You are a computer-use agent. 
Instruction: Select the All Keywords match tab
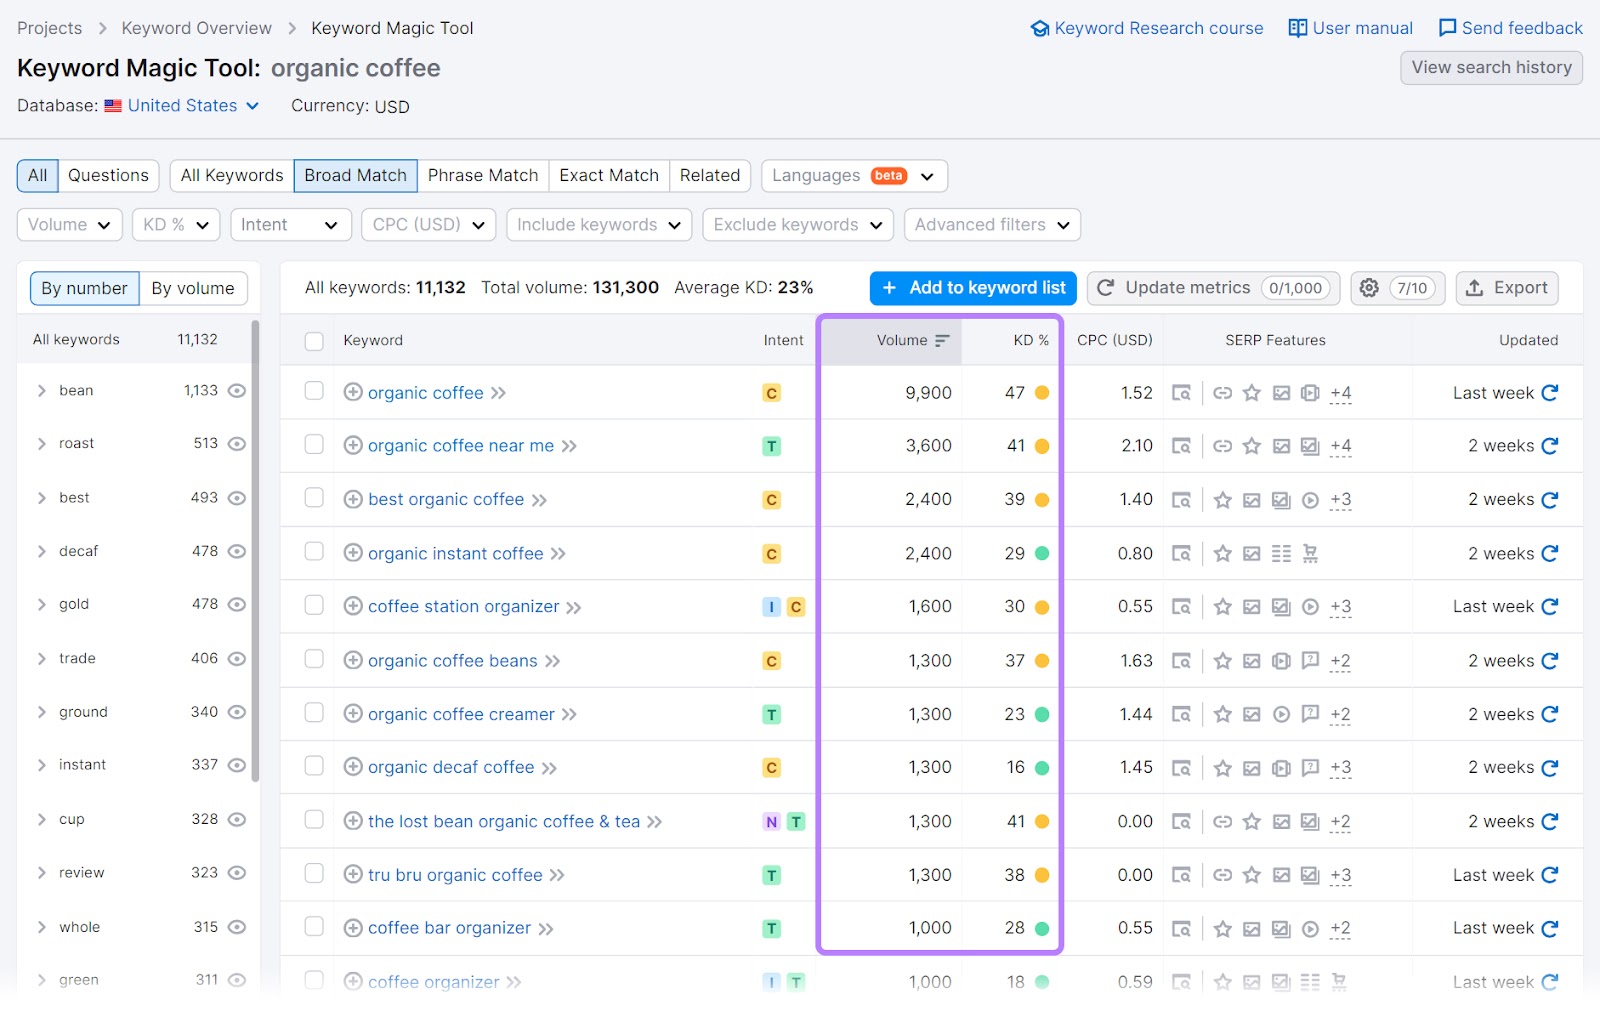click(232, 176)
